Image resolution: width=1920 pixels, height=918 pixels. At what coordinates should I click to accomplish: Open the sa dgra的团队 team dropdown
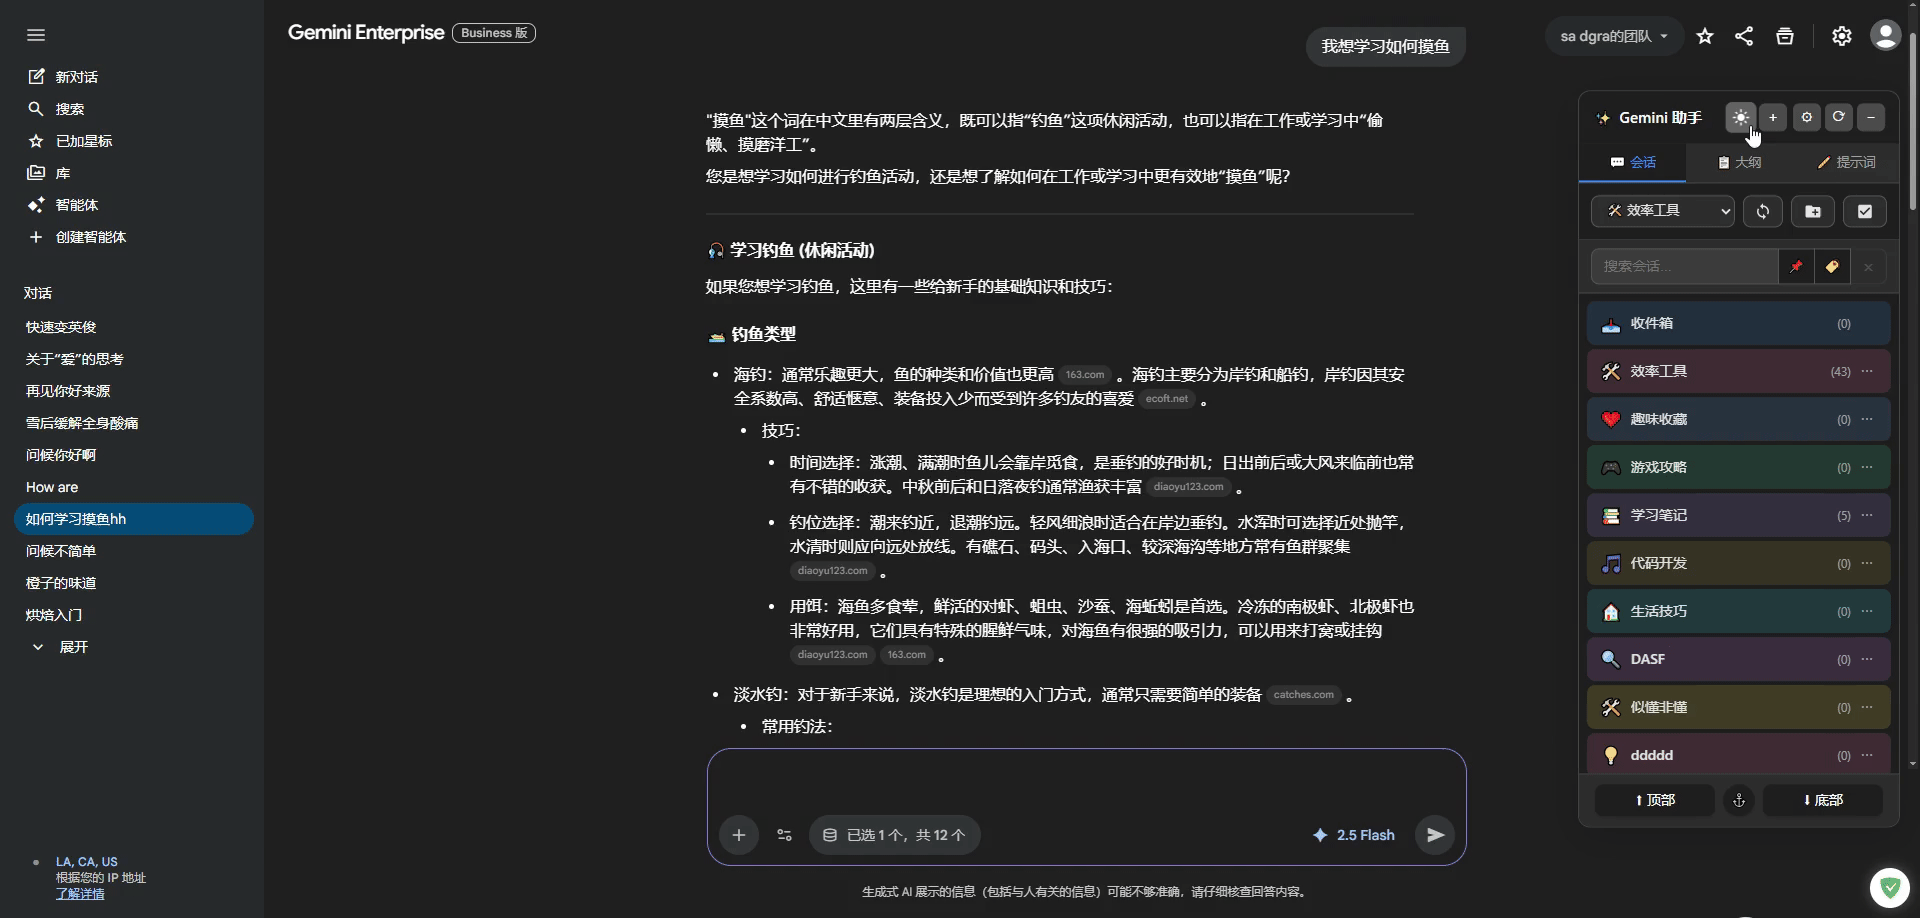(x=1613, y=36)
